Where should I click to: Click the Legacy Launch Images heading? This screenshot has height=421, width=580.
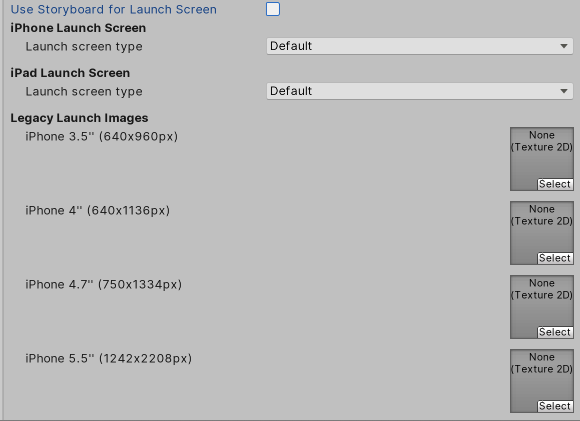(x=79, y=118)
